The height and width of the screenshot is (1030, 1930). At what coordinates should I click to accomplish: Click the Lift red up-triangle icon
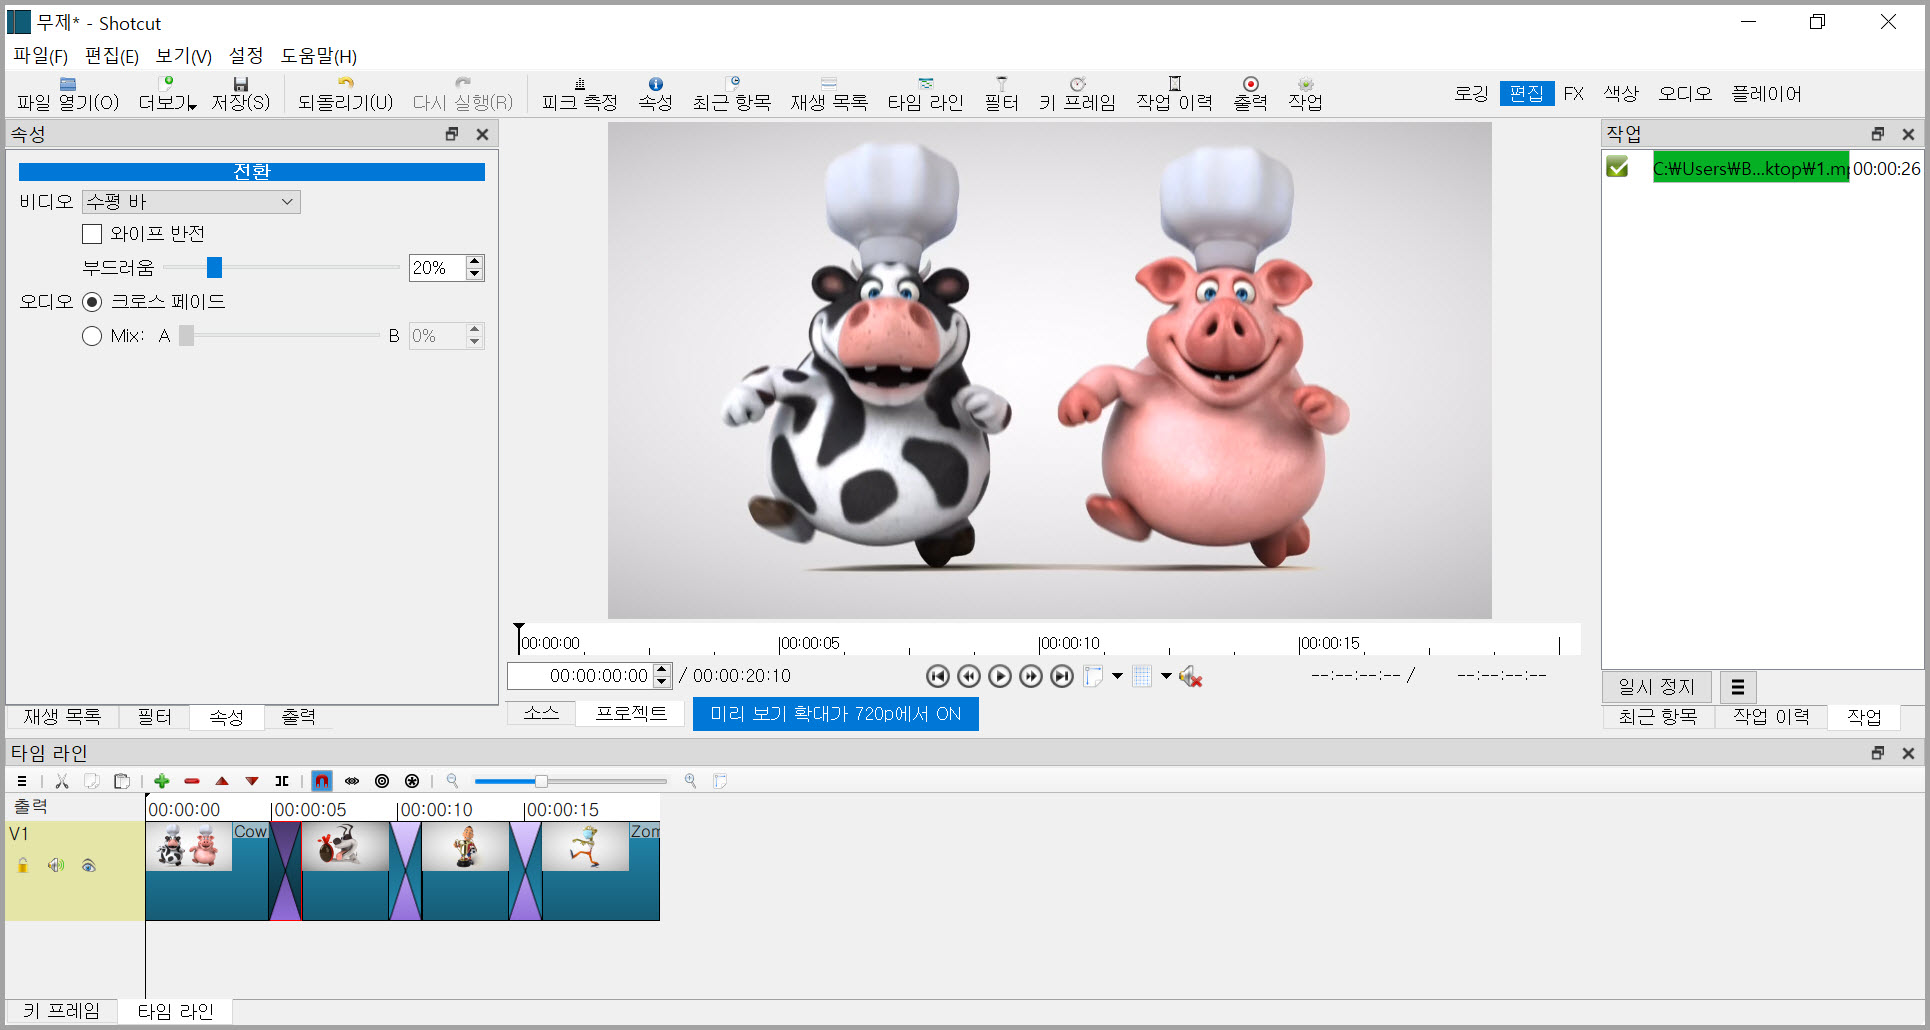[222, 781]
